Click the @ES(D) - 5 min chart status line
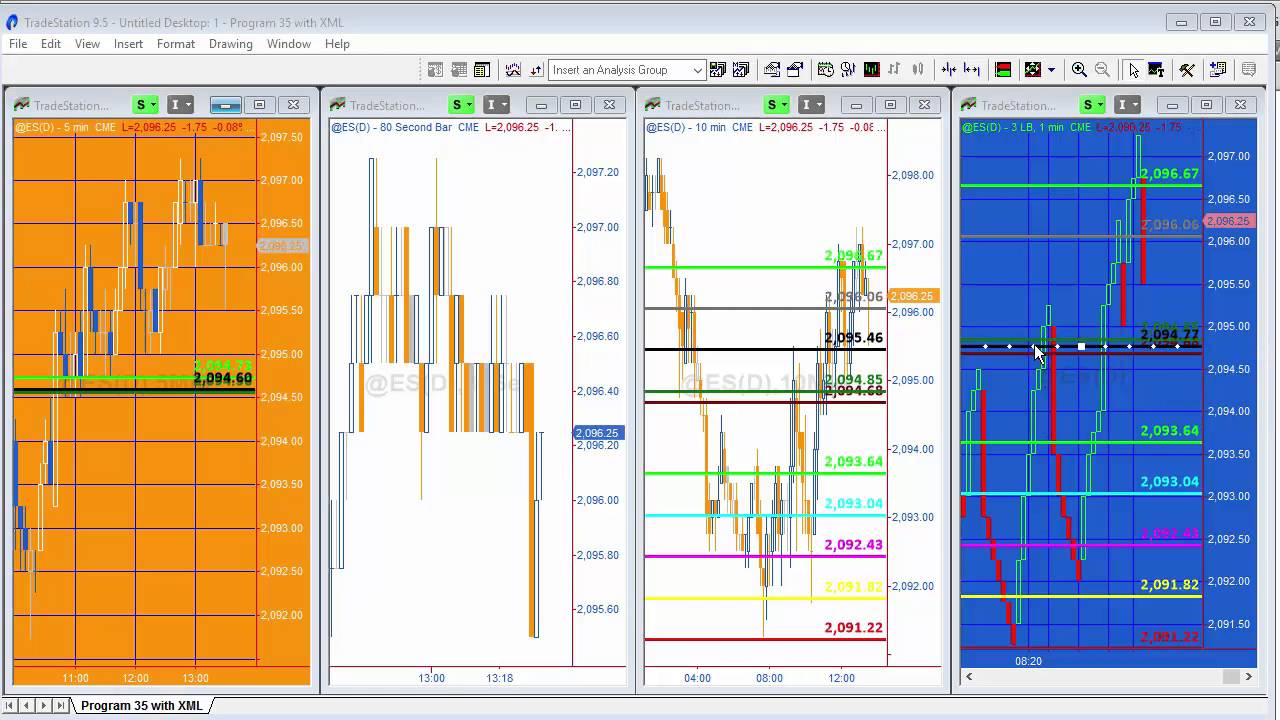Viewport: 1280px width, 720px height. (135, 127)
